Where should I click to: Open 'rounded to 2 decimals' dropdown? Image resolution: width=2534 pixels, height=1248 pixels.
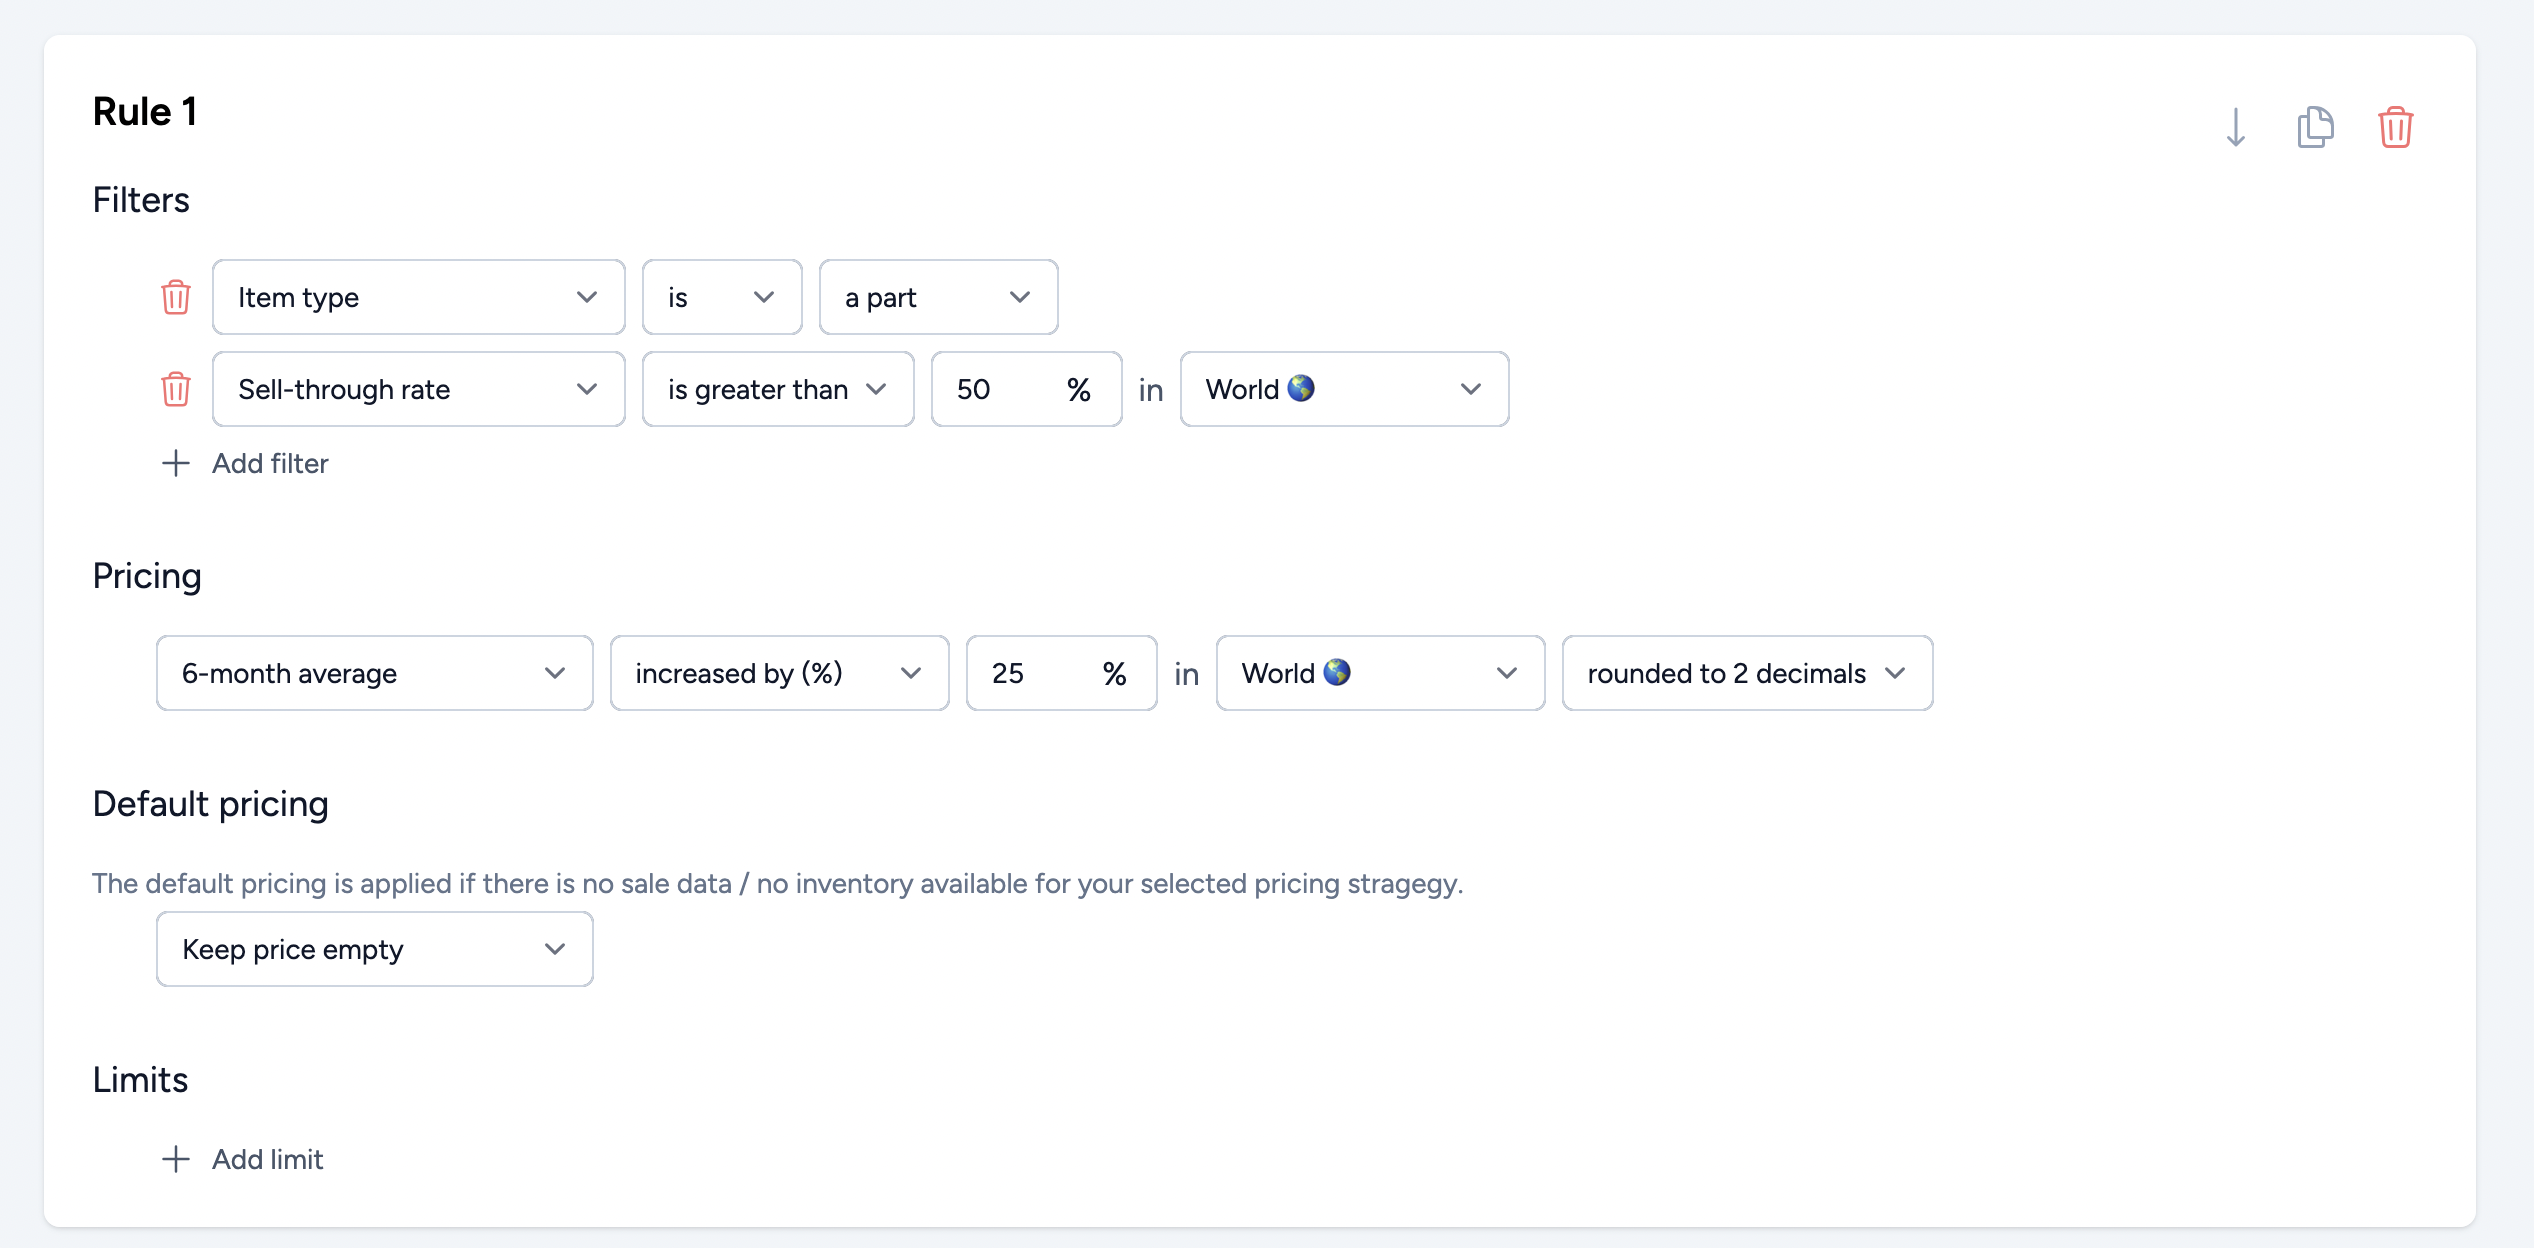click(x=1746, y=673)
